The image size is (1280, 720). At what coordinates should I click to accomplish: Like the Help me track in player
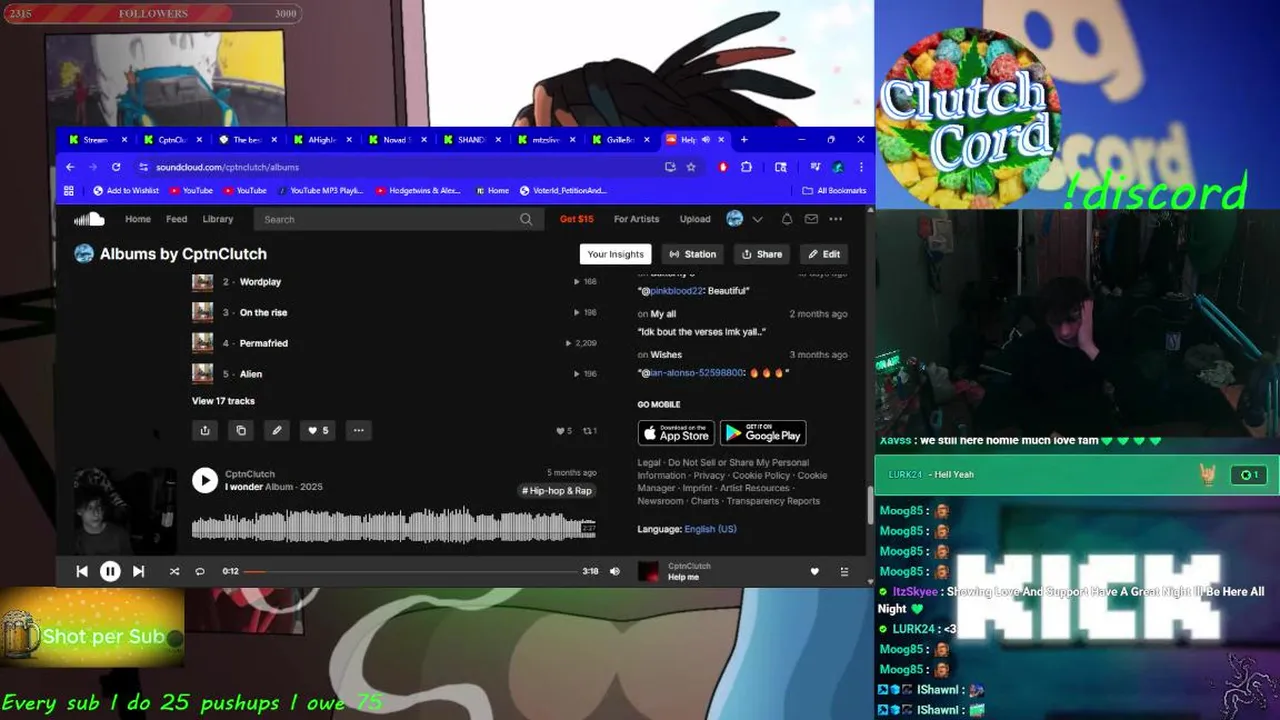point(814,571)
